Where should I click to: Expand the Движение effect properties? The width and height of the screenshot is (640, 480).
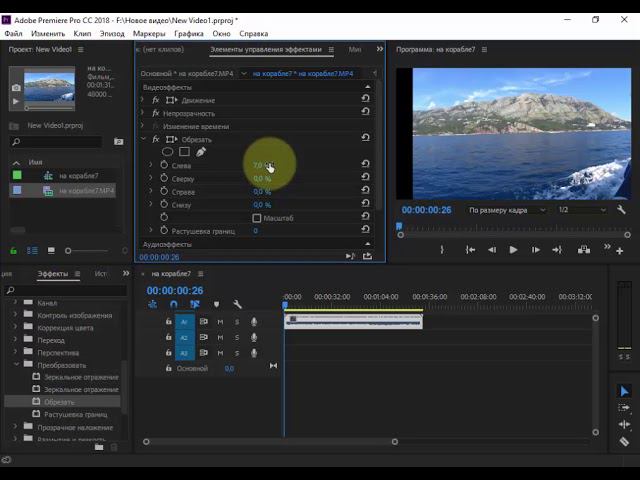coord(144,100)
